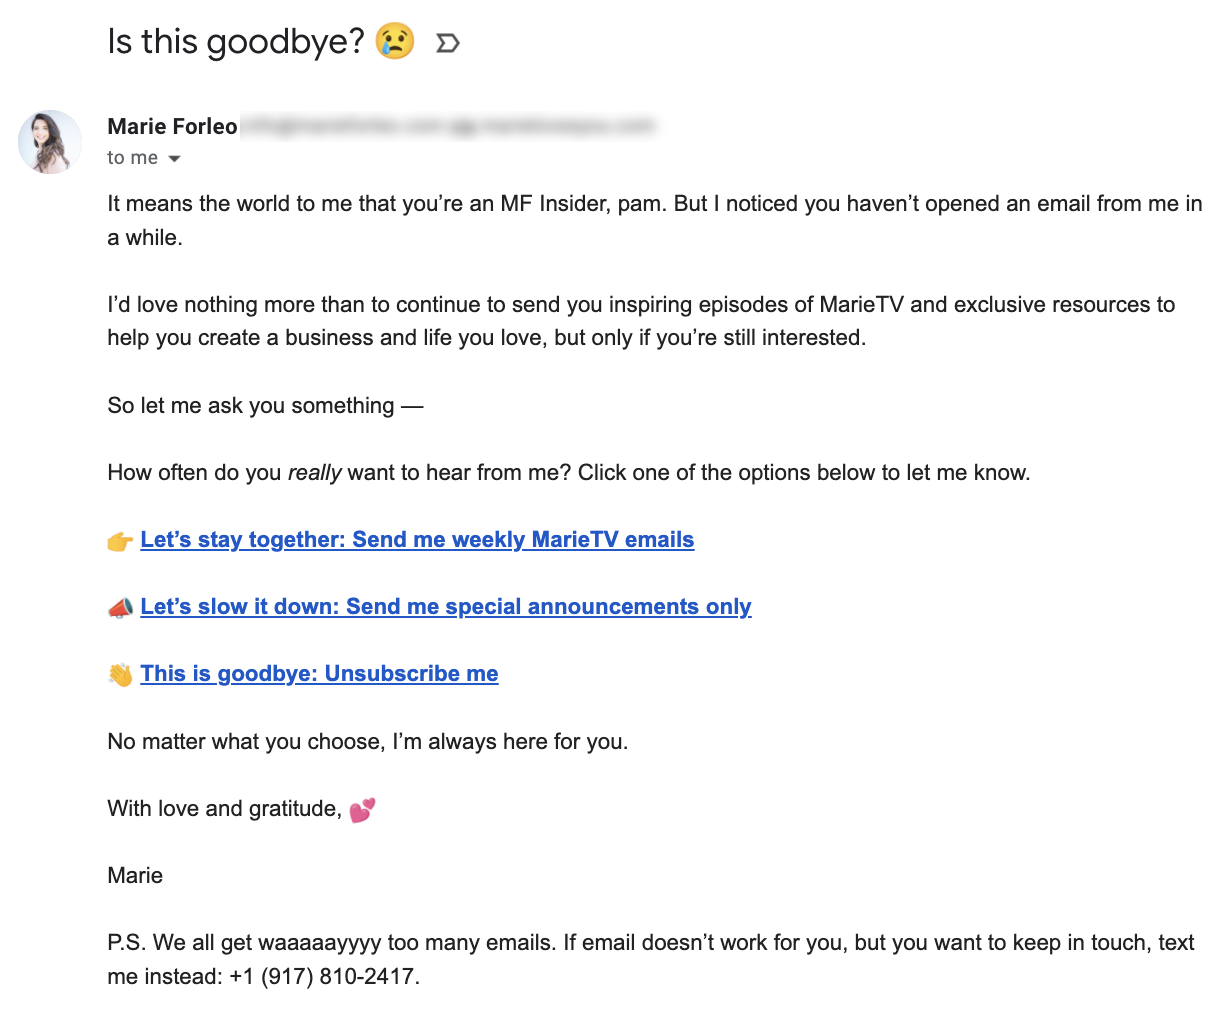Click the pink hearts emoji after the sign-off
This screenshot has width=1228, height=1022.
[x=362, y=809]
